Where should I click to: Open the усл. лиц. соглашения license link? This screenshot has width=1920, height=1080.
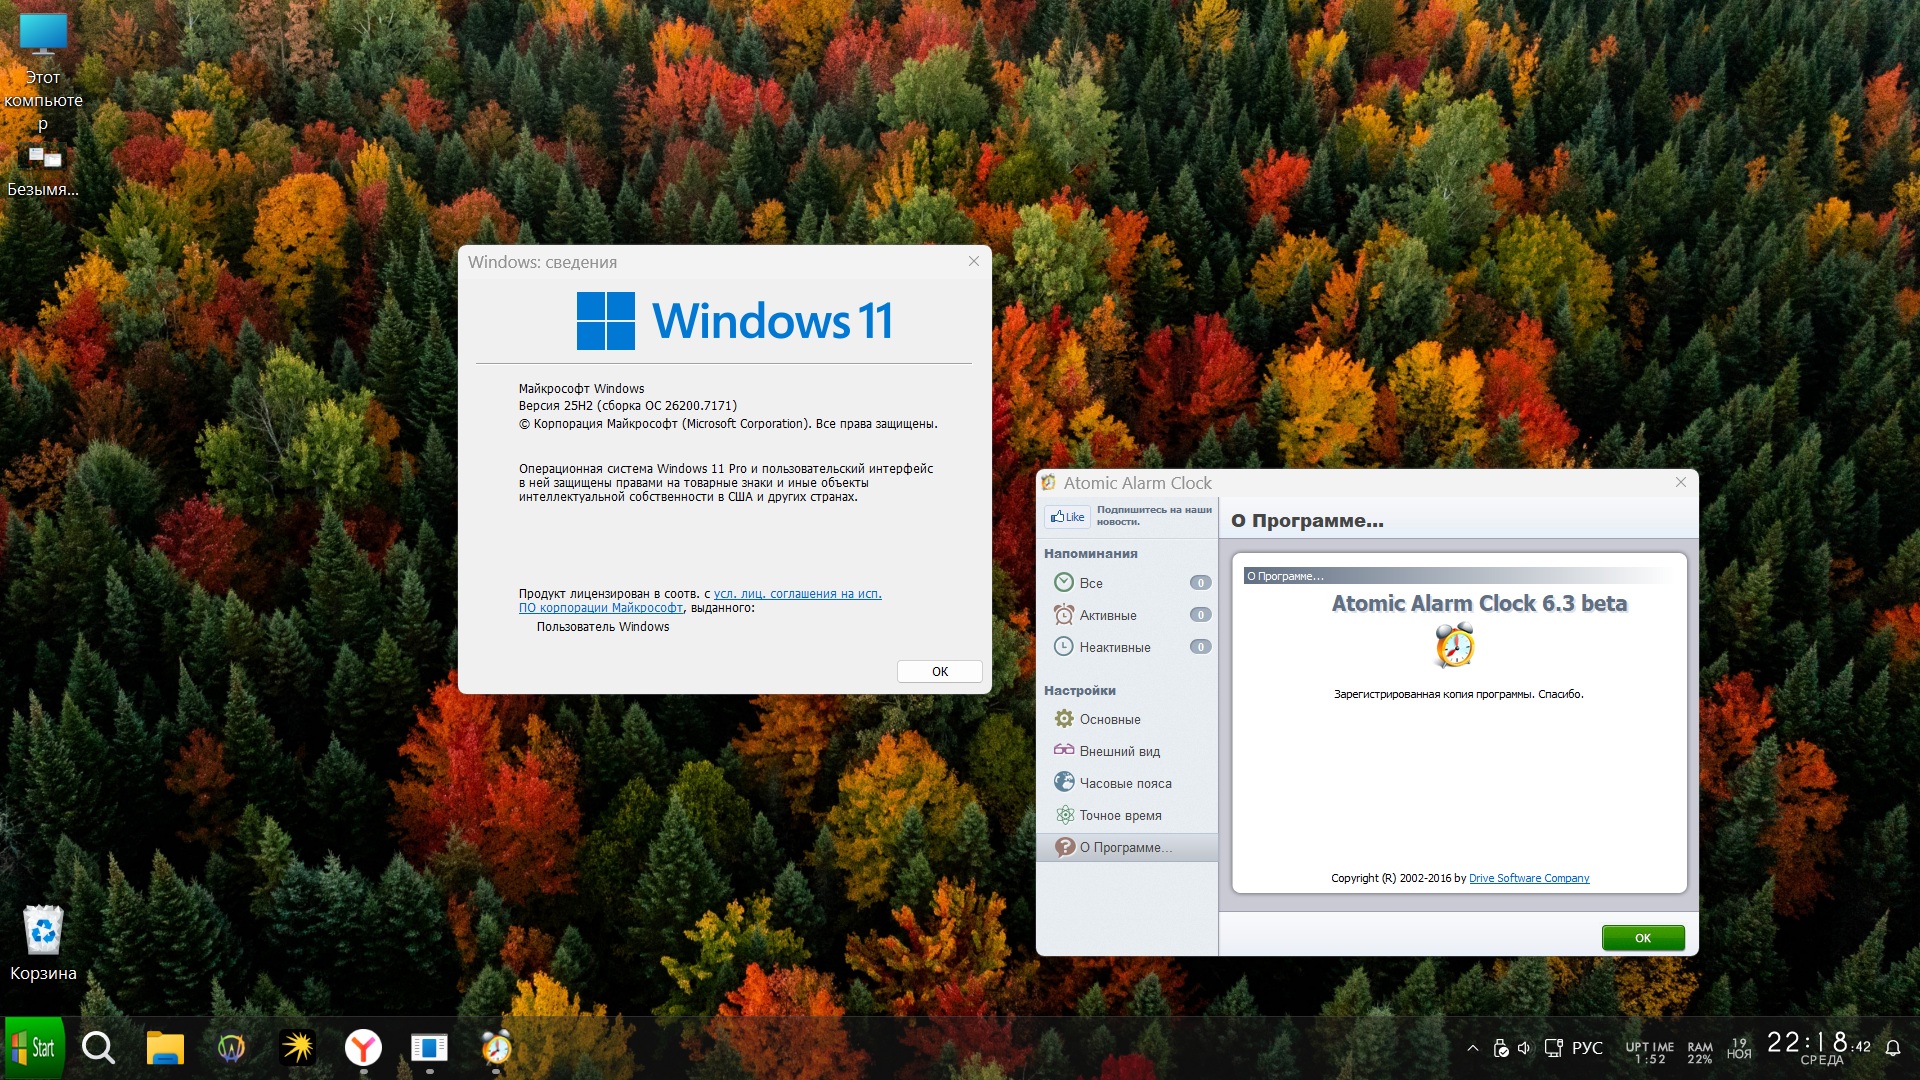coord(797,594)
